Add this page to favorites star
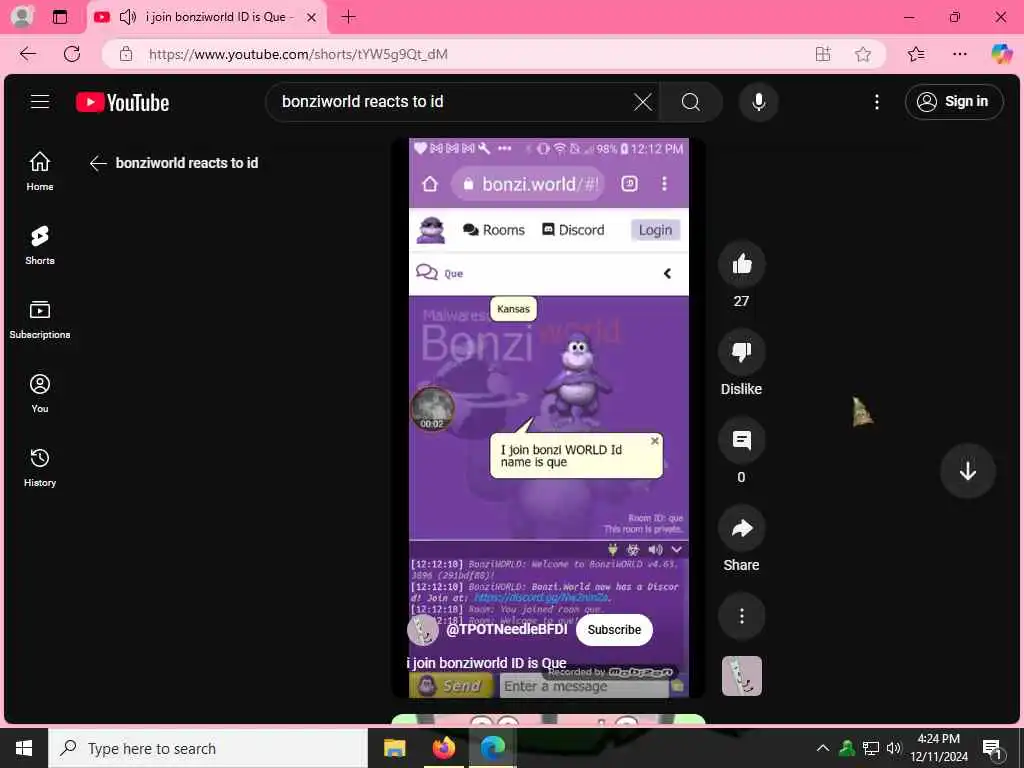This screenshot has width=1024, height=768. pos(863,54)
